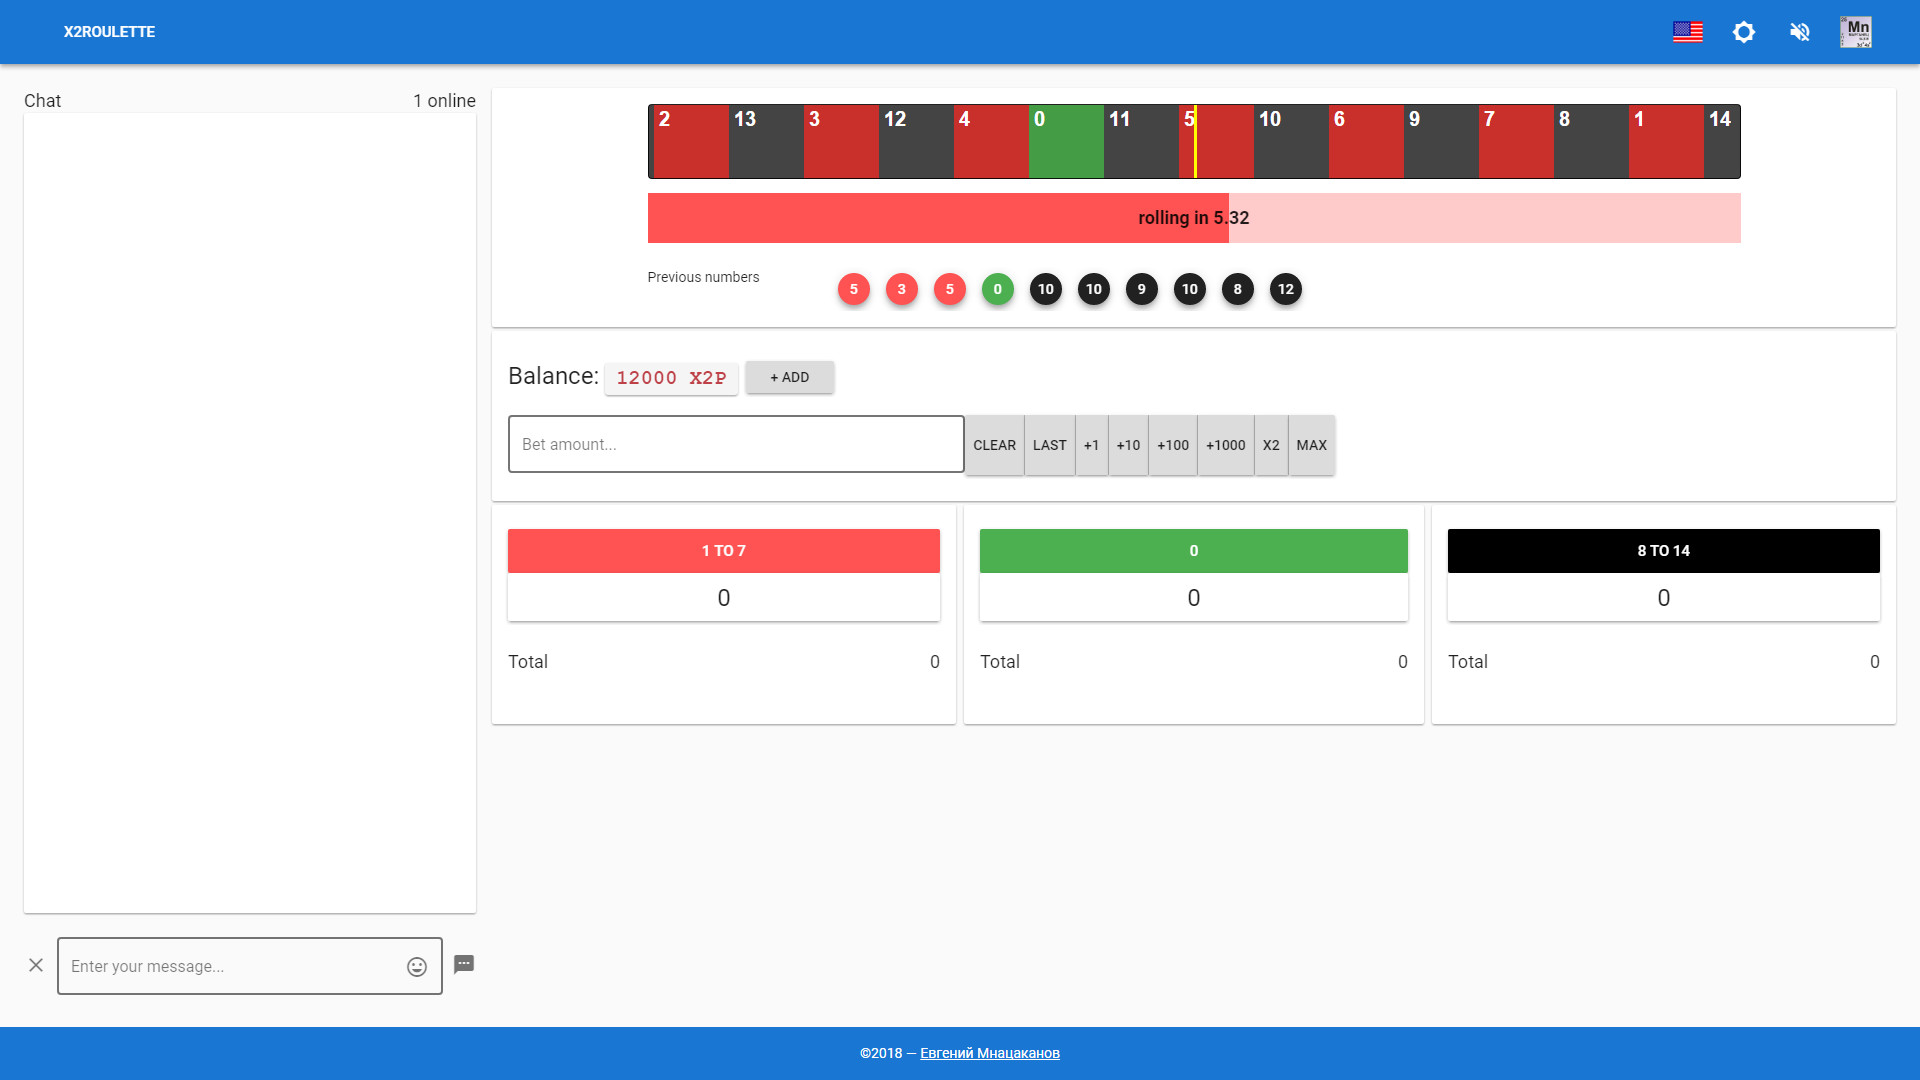Expand the X2ROULETTE home menu

(110, 32)
